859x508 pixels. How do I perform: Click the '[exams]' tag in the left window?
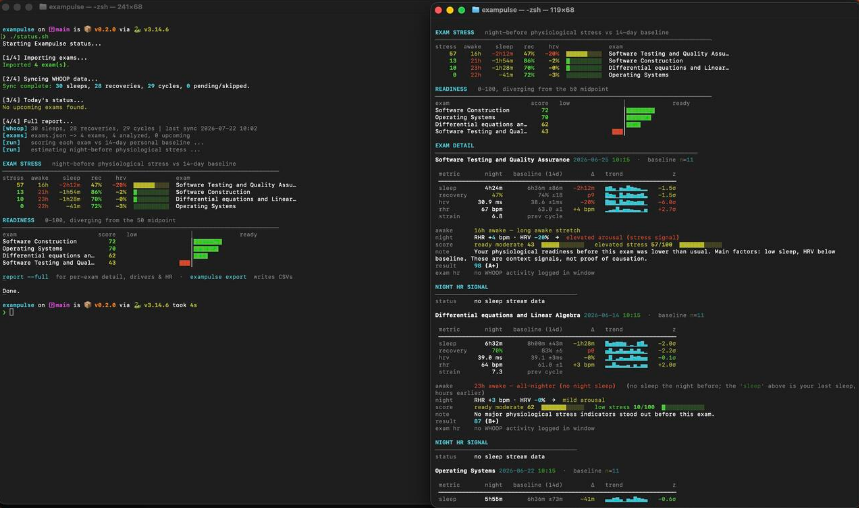click(x=15, y=136)
